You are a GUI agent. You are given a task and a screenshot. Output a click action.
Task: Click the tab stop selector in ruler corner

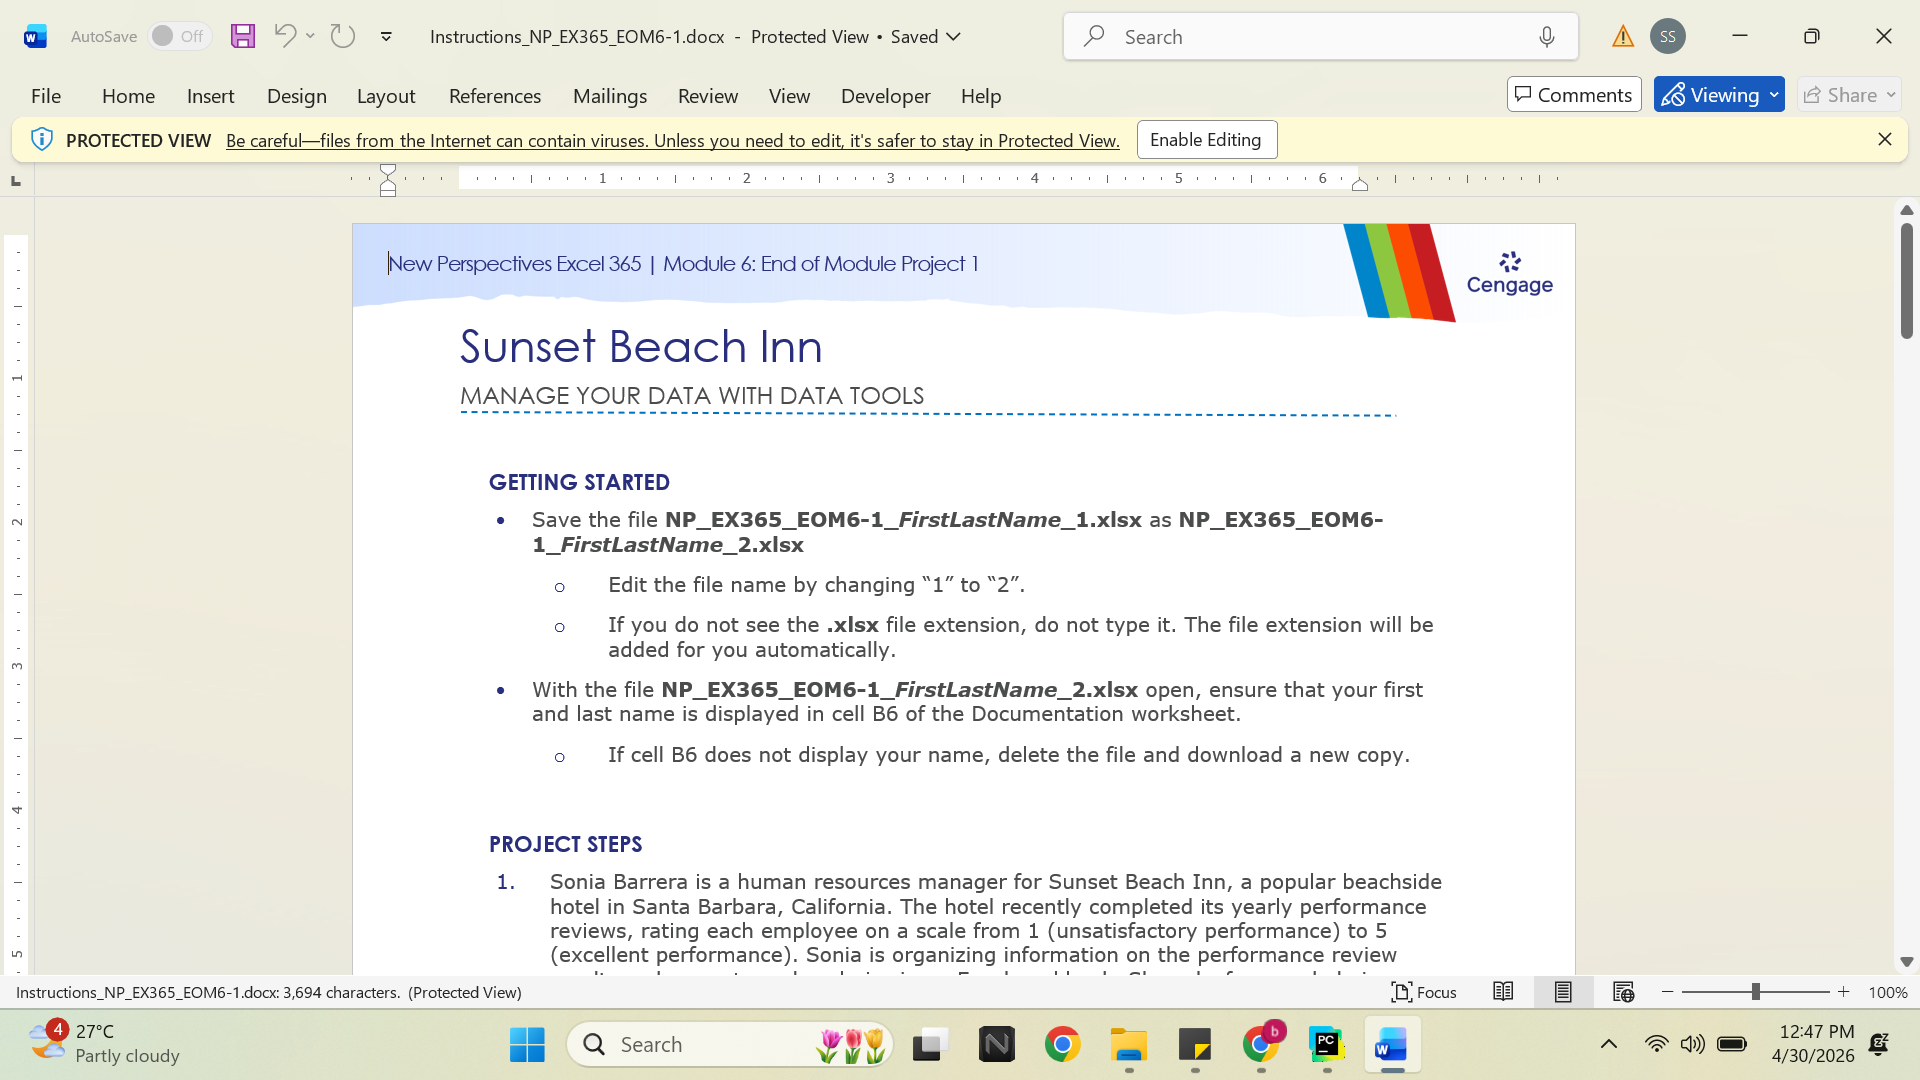pos(16,180)
